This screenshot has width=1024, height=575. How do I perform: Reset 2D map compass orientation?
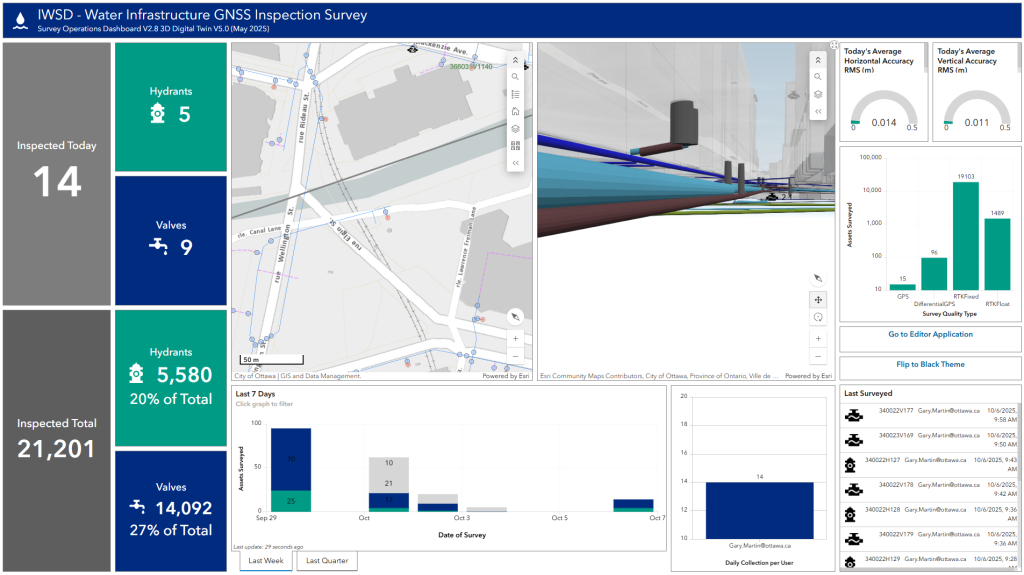(515, 316)
